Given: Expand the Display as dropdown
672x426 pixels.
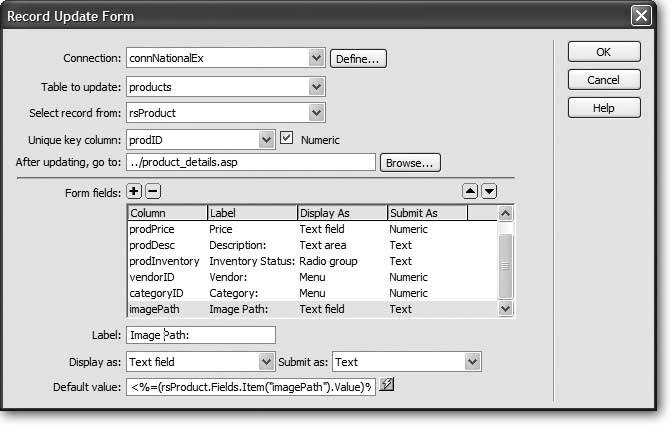Looking at the screenshot, I should coord(266,361).
